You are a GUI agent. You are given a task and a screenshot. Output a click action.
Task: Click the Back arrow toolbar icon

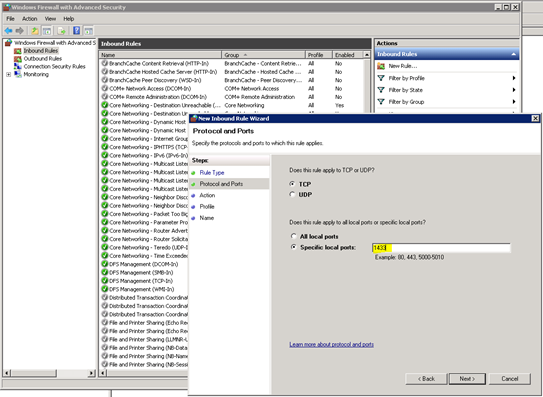click(x=8, y=31)
